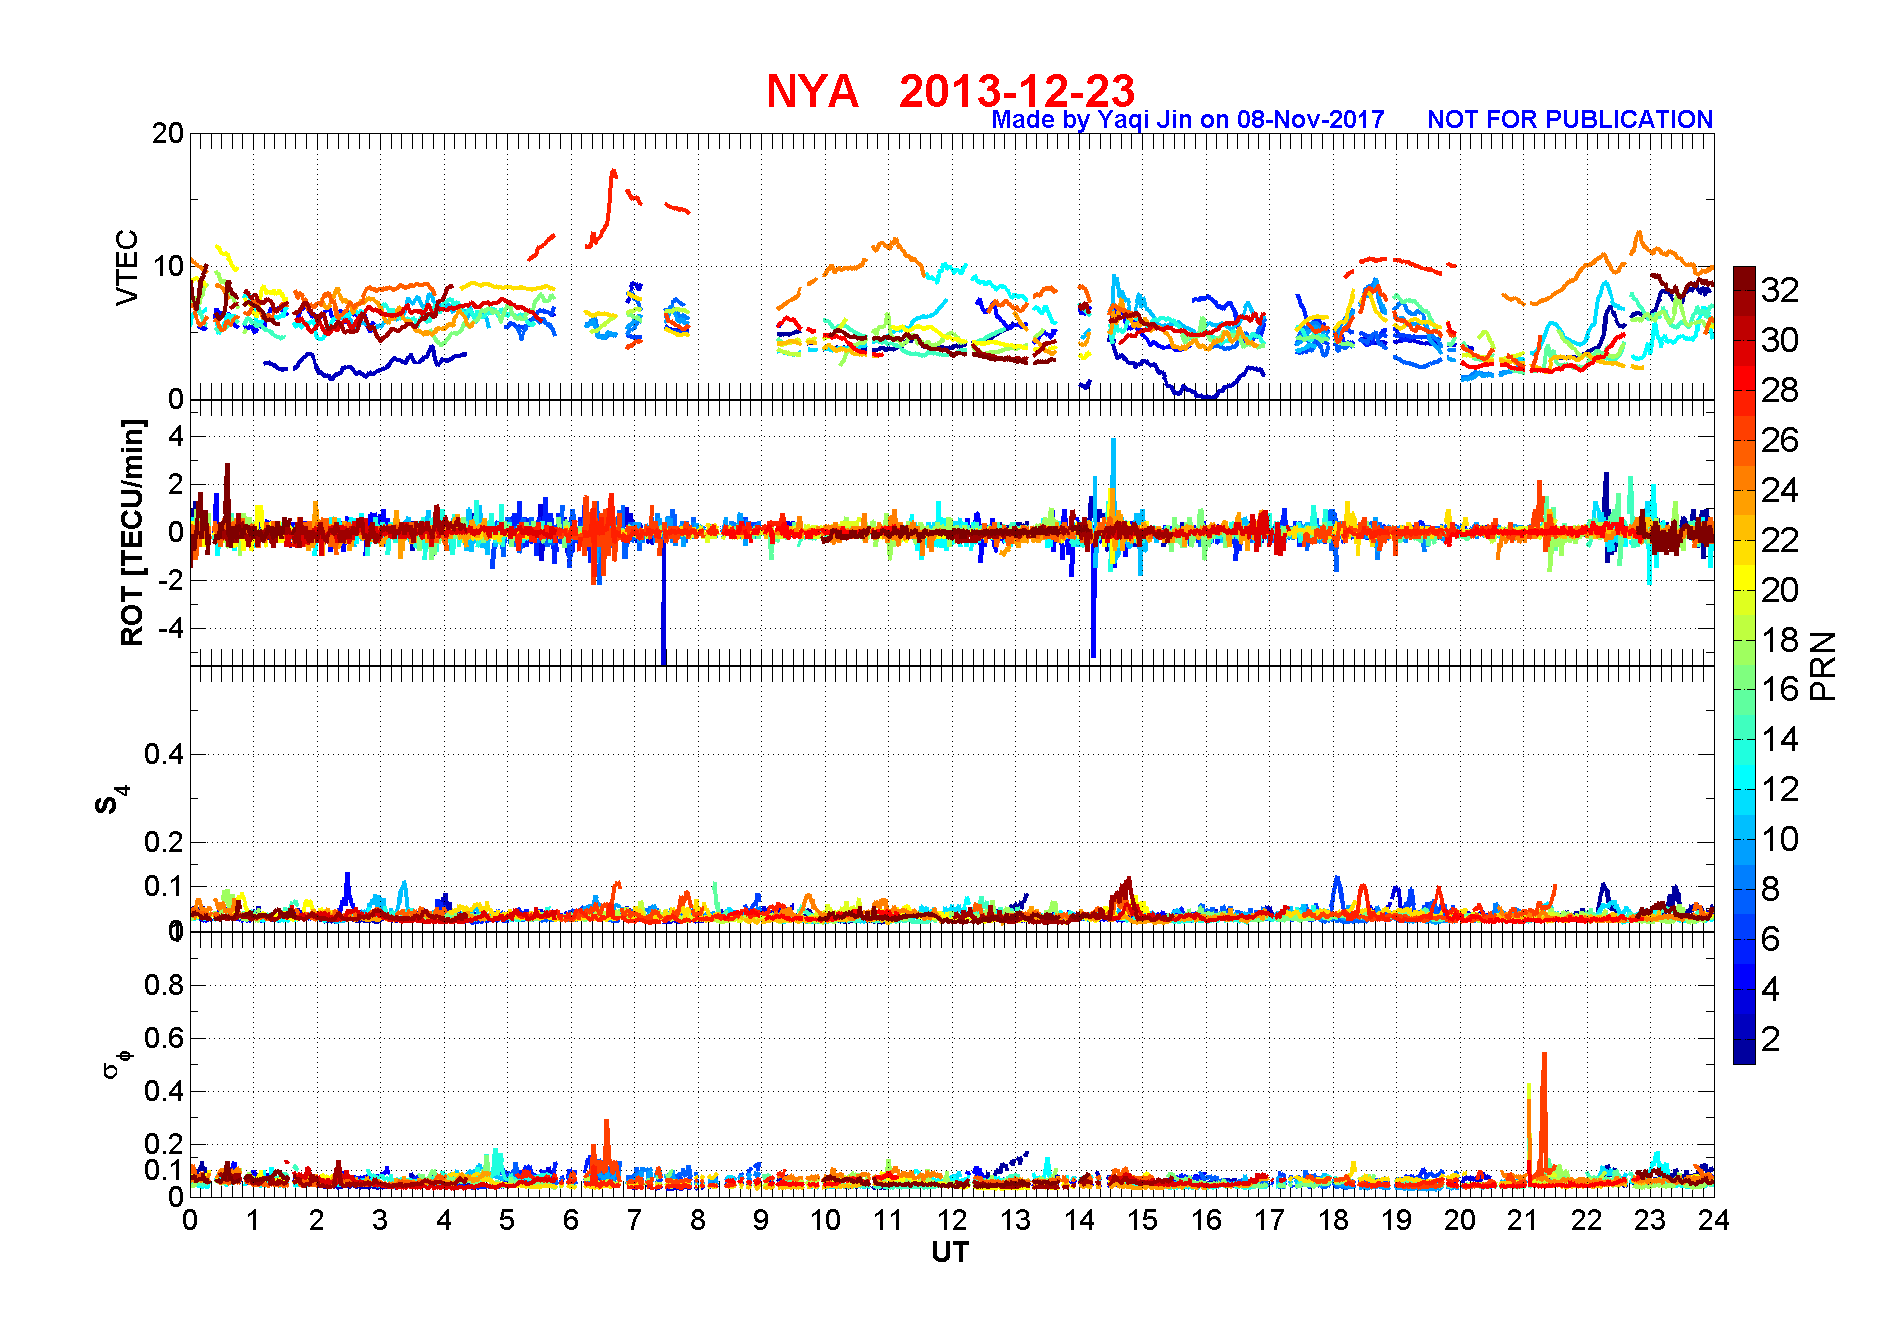1904x1330 pixels.
Task: Click ROT y-axis tick label -4
Action: click(172, 629)
